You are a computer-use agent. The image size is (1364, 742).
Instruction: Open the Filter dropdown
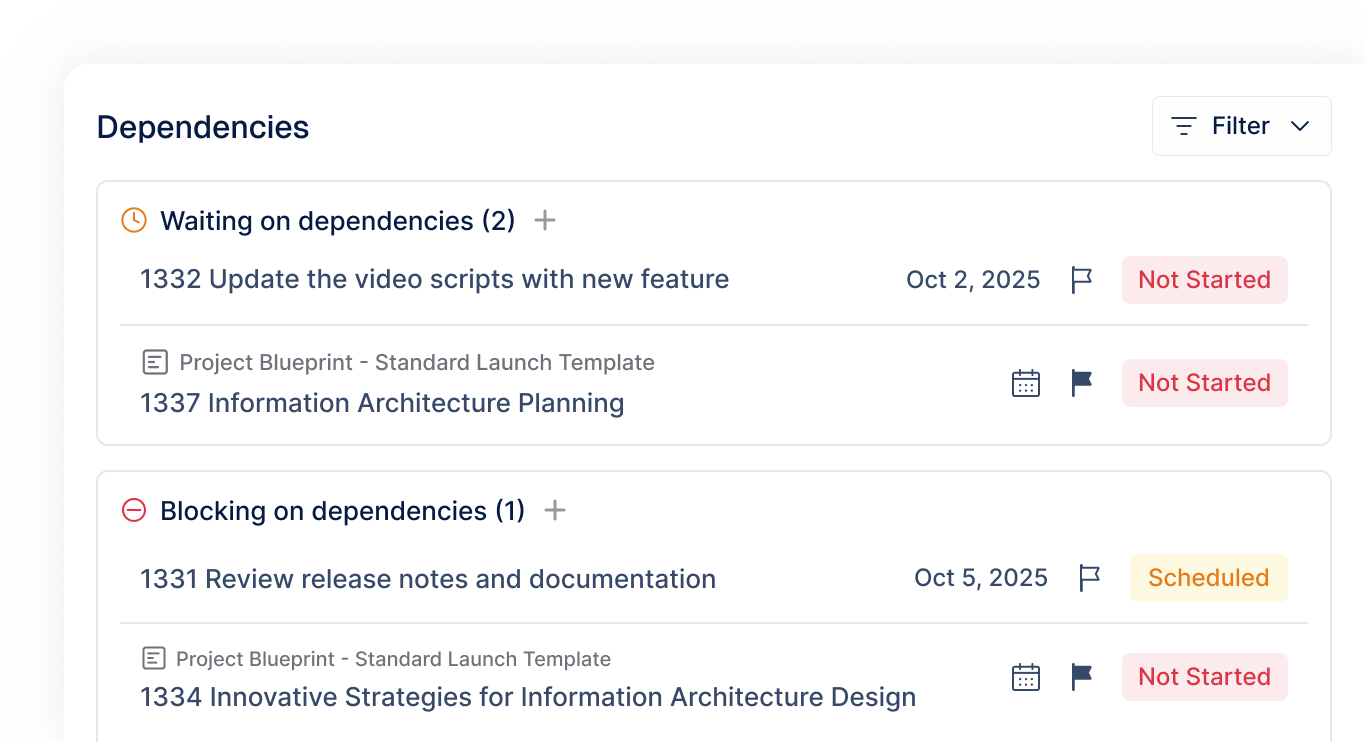[x=1241, y=126]
